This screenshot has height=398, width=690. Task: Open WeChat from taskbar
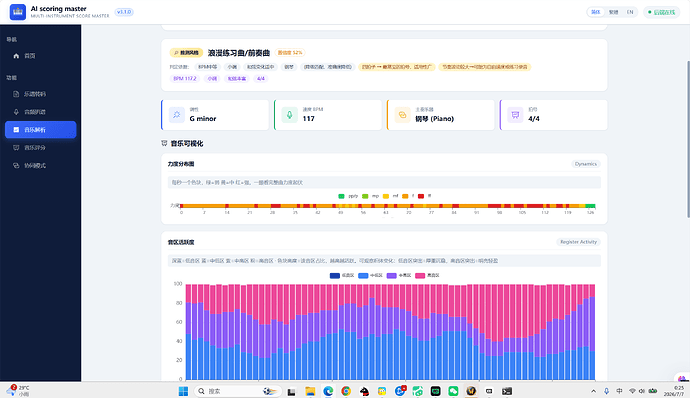(x=453, y=391)
